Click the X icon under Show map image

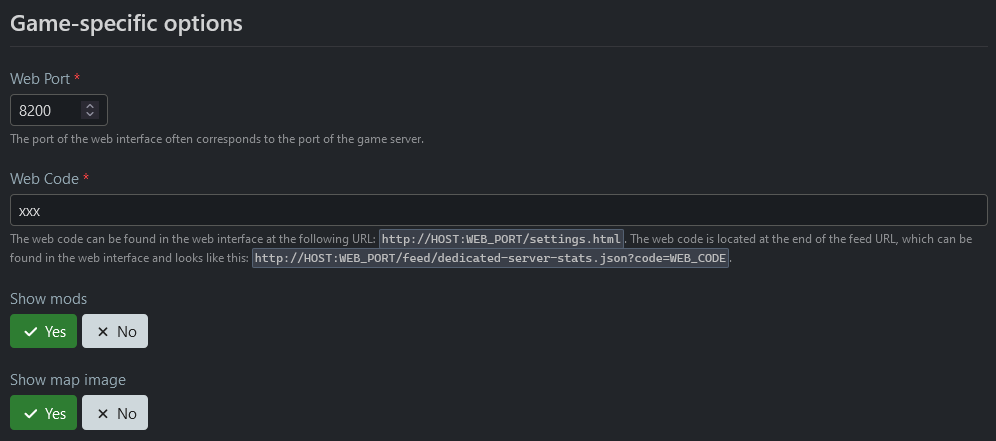coord(102,414)
